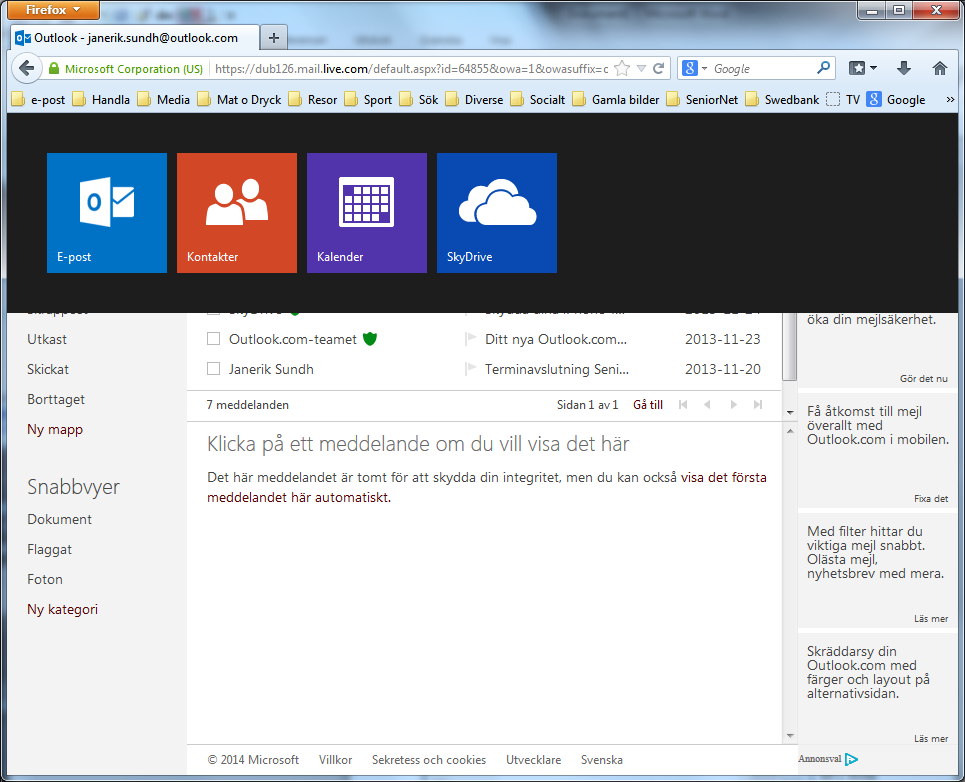
Task: Show the Dokument quick view
Action: [x=60, y=519]
